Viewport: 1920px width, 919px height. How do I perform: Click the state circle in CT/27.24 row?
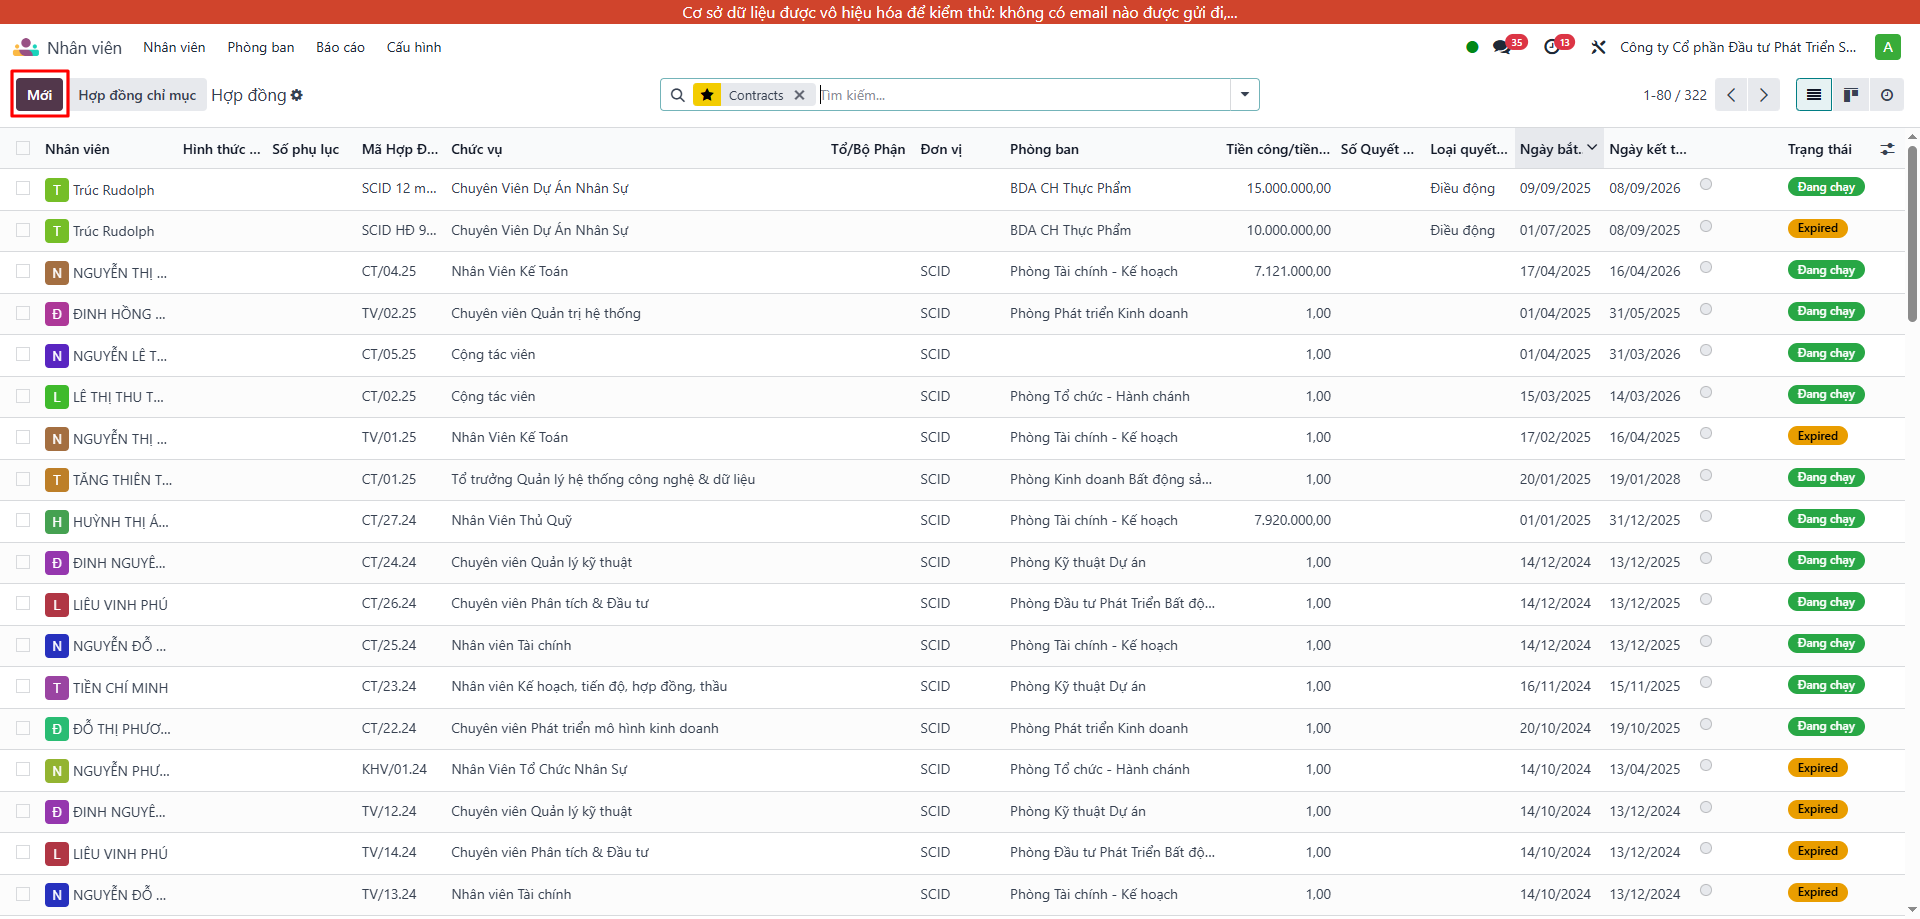(1706, 516)
